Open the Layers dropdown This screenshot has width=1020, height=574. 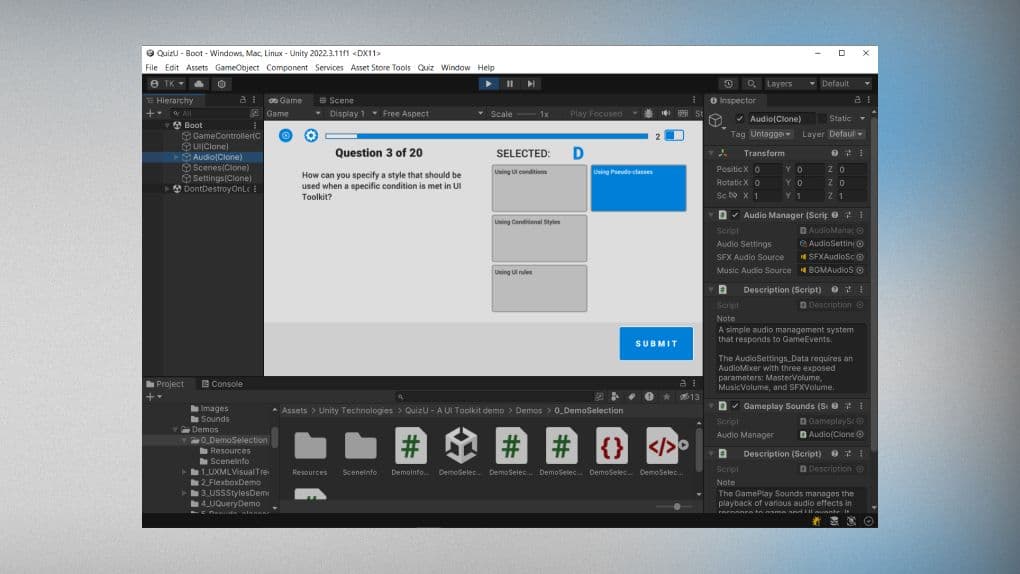tap(791, 84)
